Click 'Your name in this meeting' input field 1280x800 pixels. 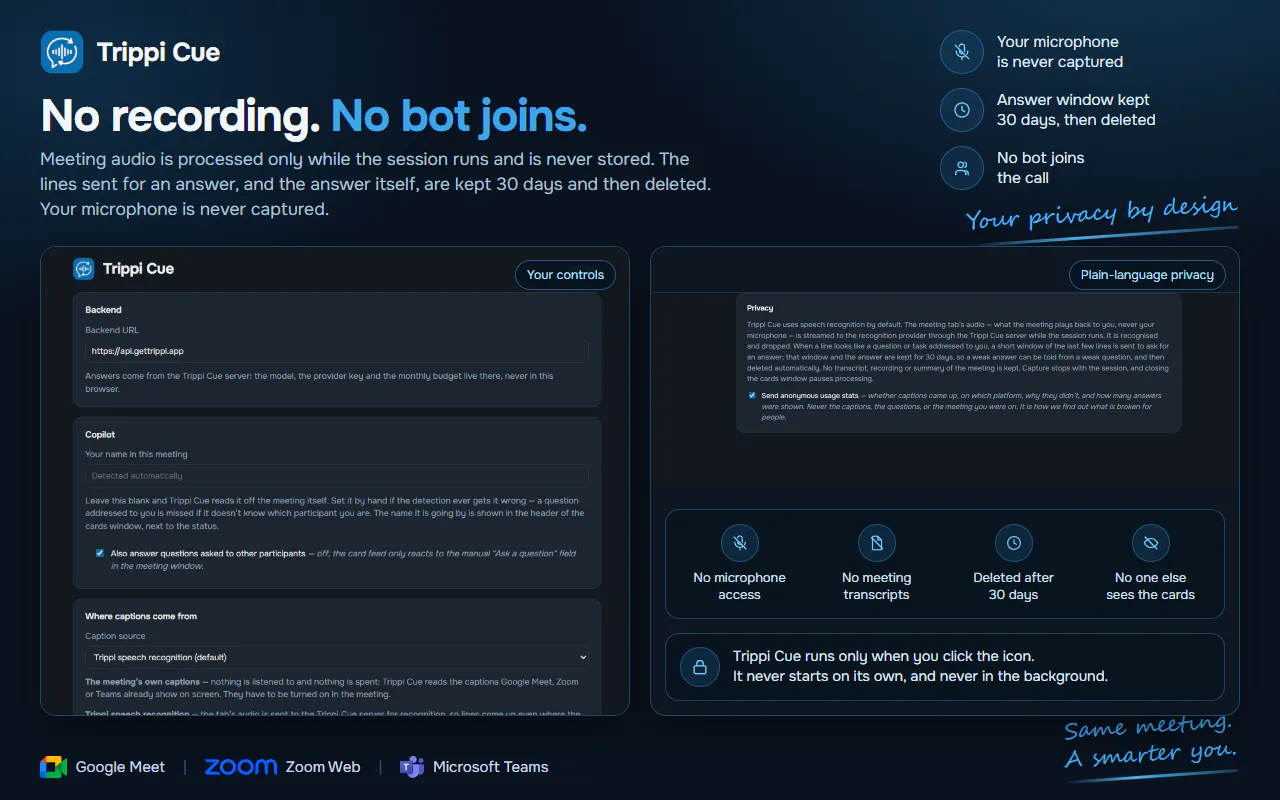[x=337, y=476]
